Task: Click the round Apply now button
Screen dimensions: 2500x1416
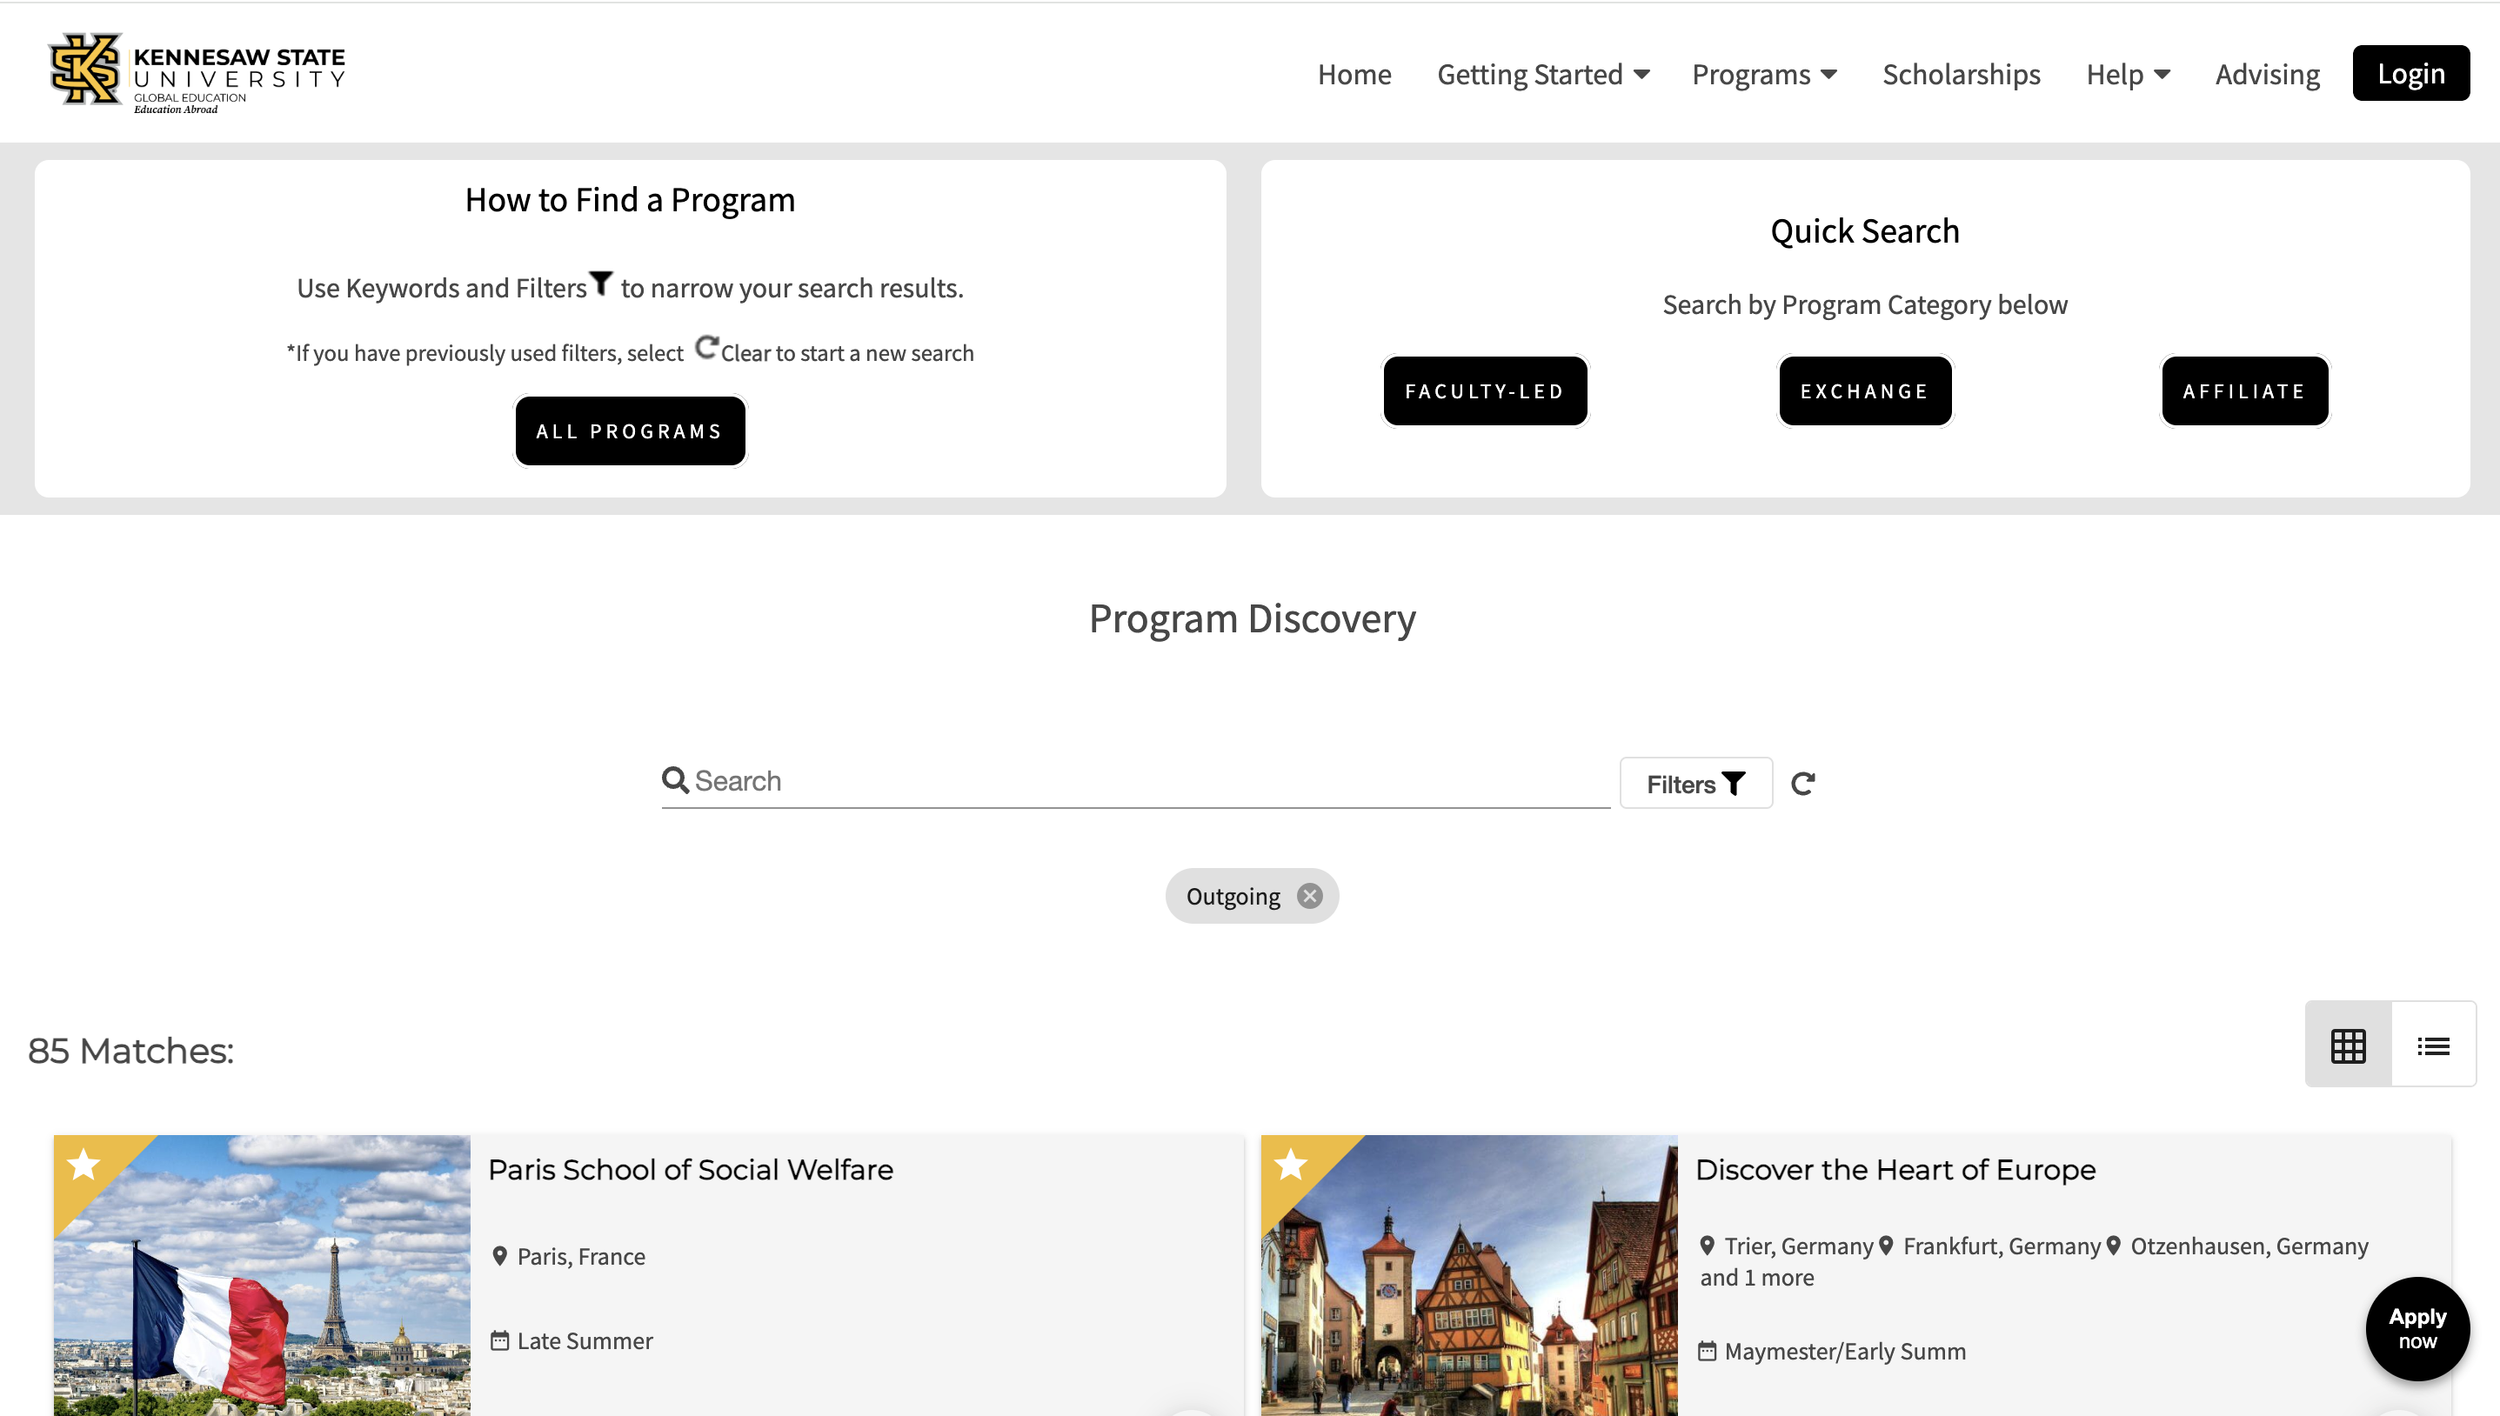Action: 2416,1328
